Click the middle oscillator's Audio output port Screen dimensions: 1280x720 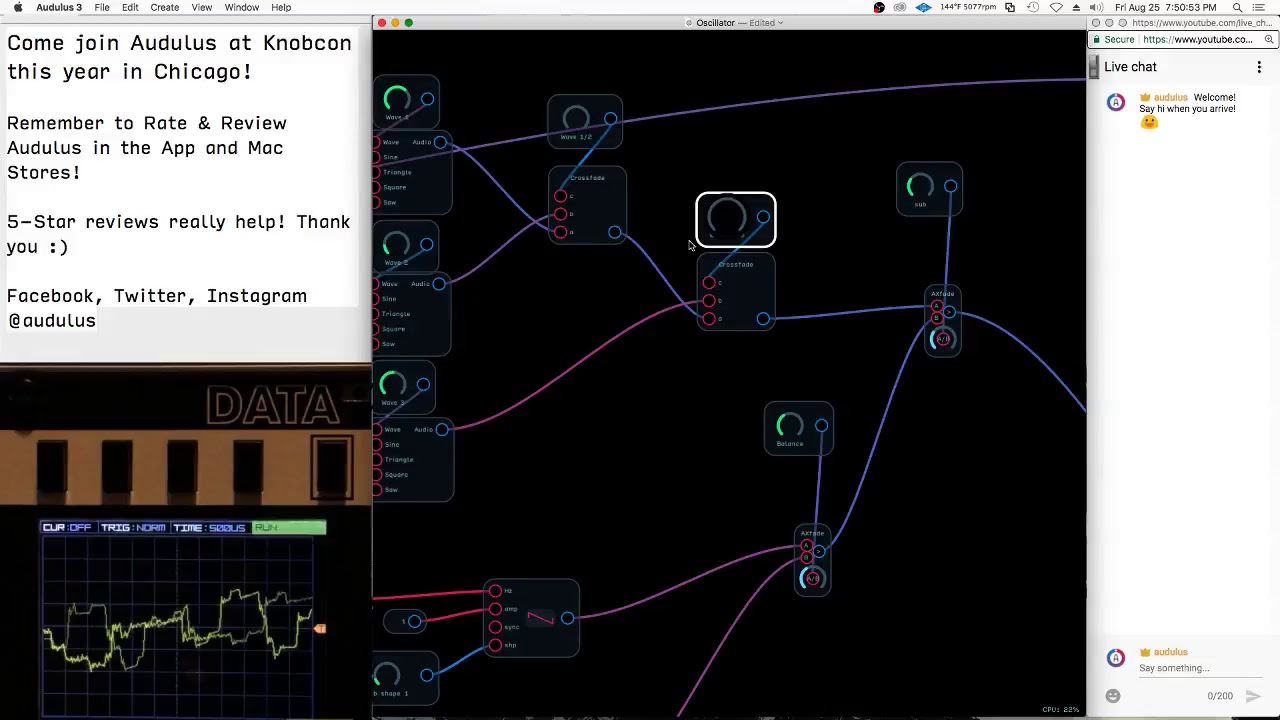439,284
